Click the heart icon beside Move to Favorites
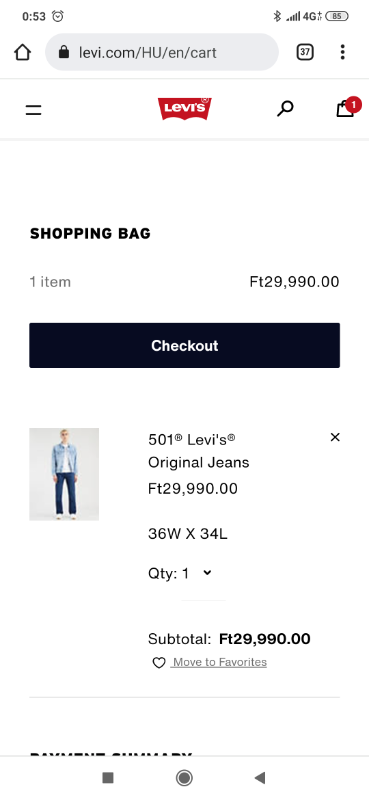The width and height of the screenshot is (369, 800). (159, 662)
